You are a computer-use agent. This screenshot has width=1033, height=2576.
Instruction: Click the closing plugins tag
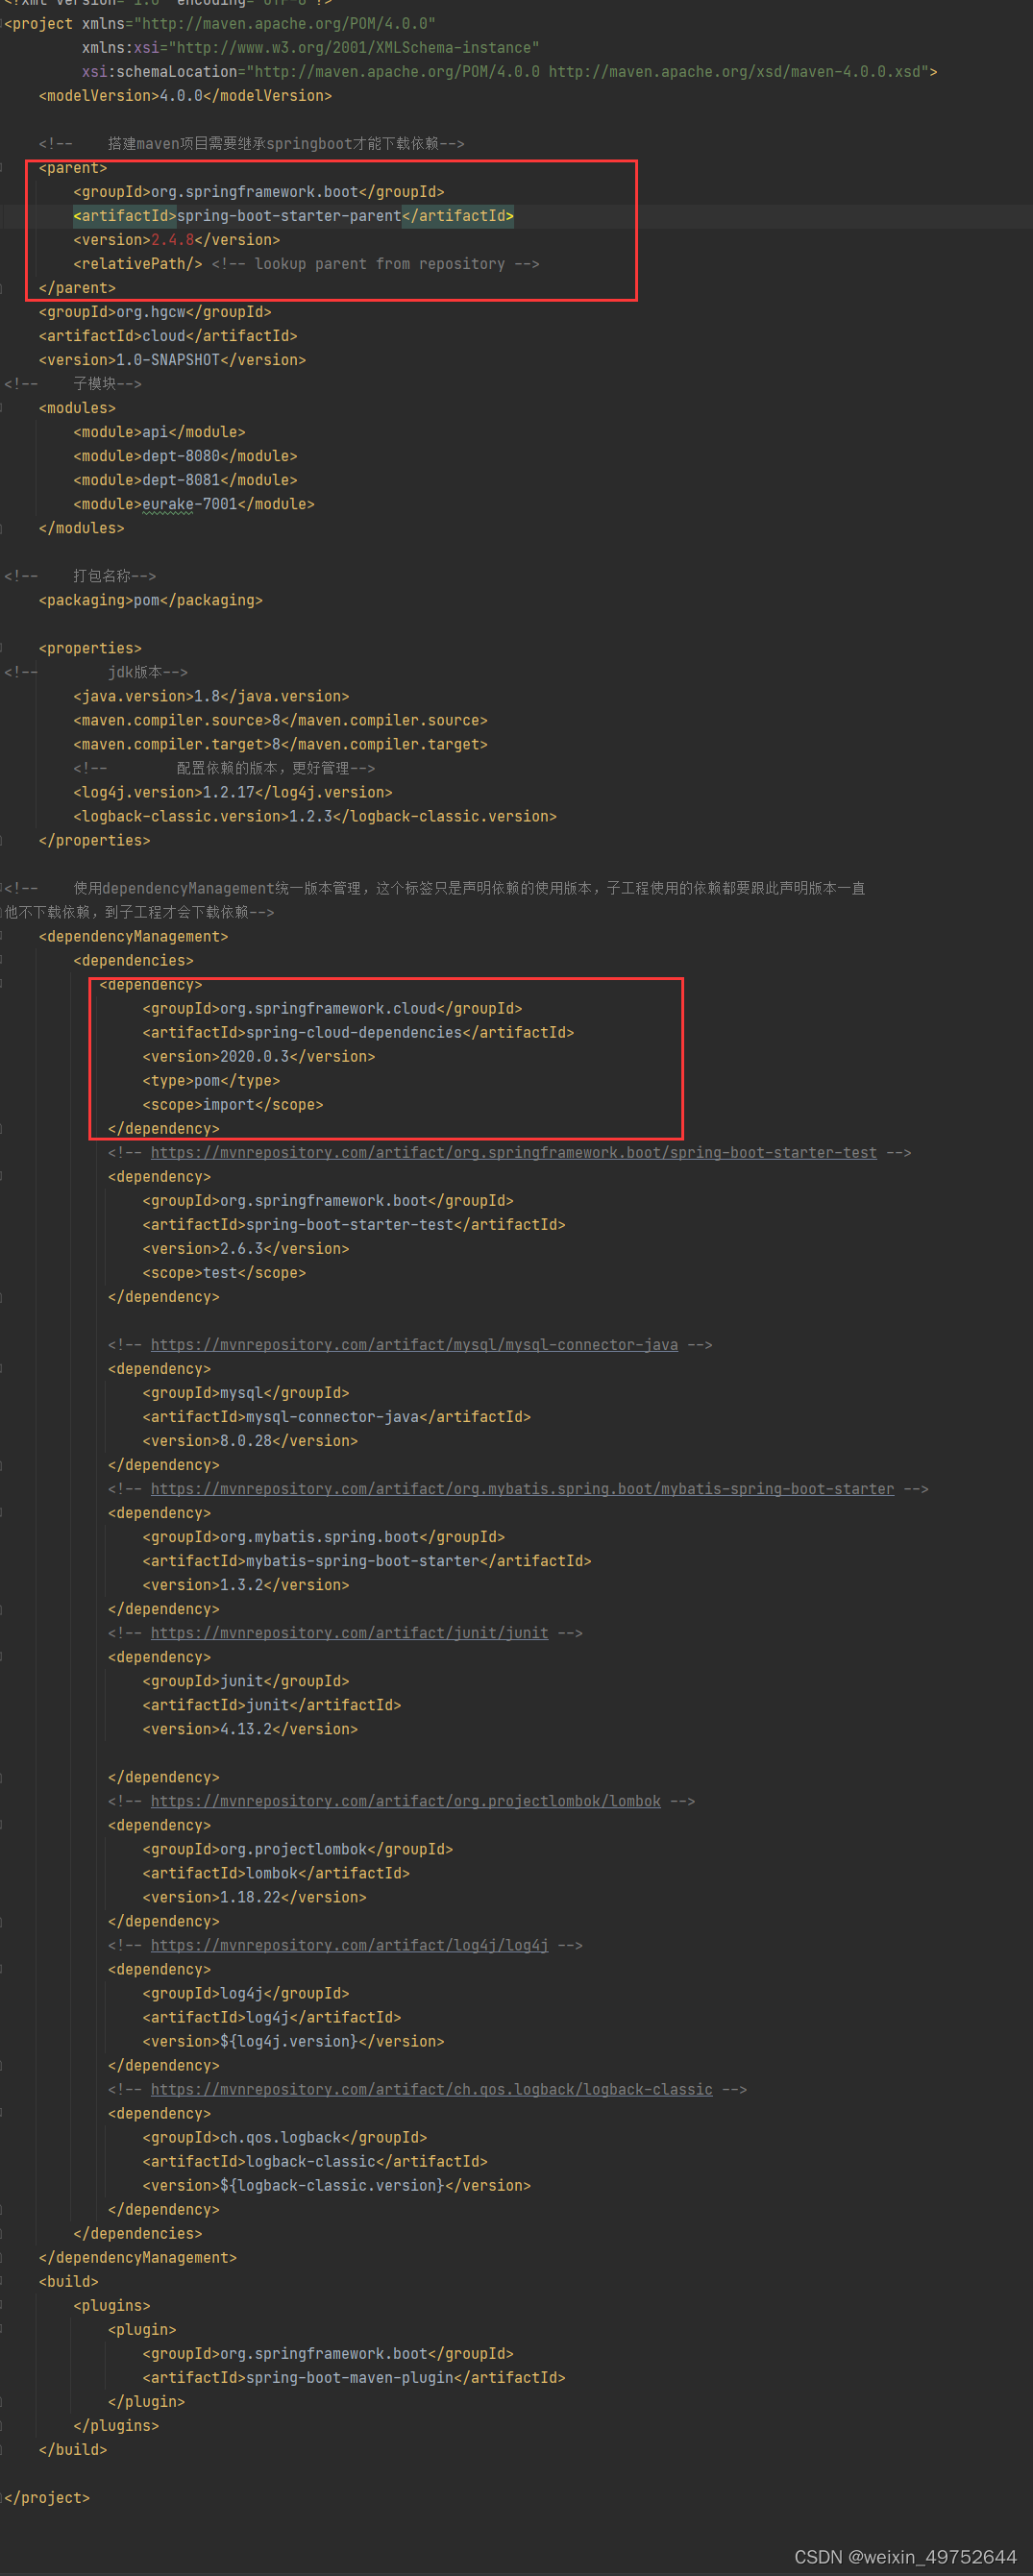(116, 2424)
